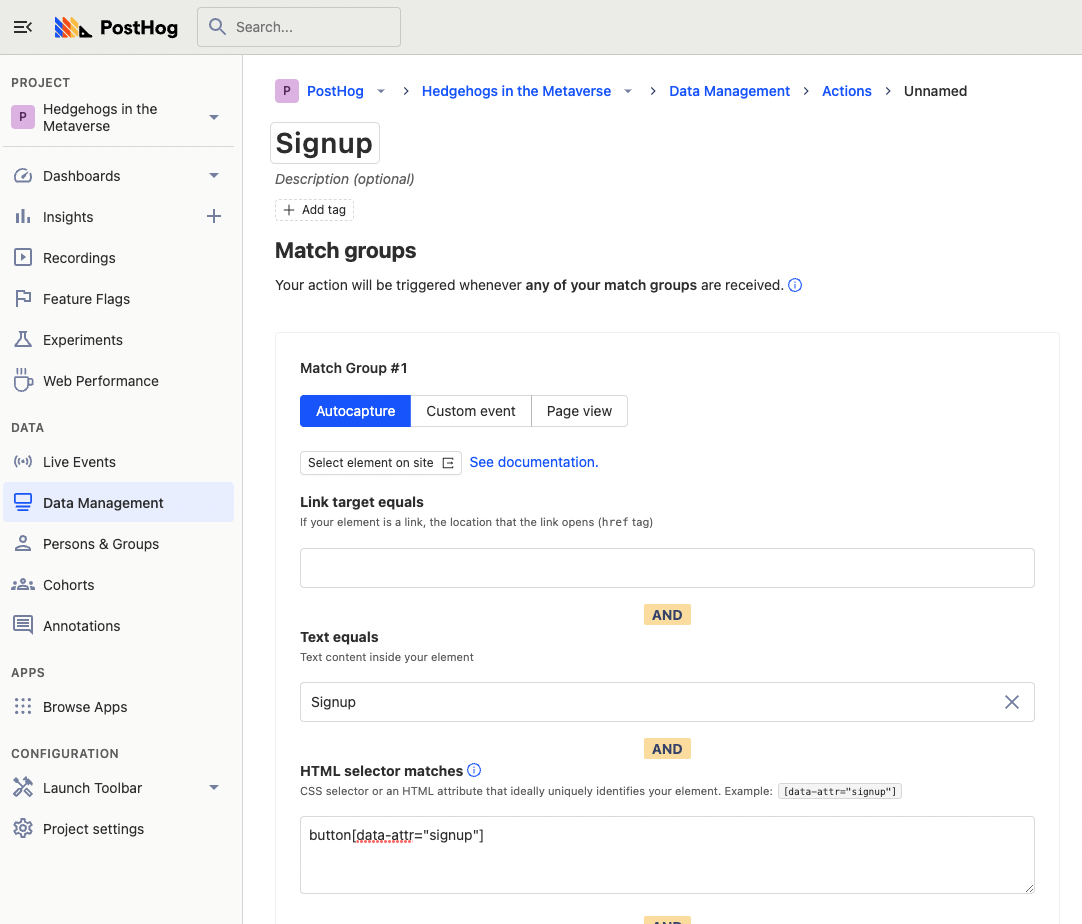Expand the Launch Toolbar dropdown arrow

pos(213,788)
